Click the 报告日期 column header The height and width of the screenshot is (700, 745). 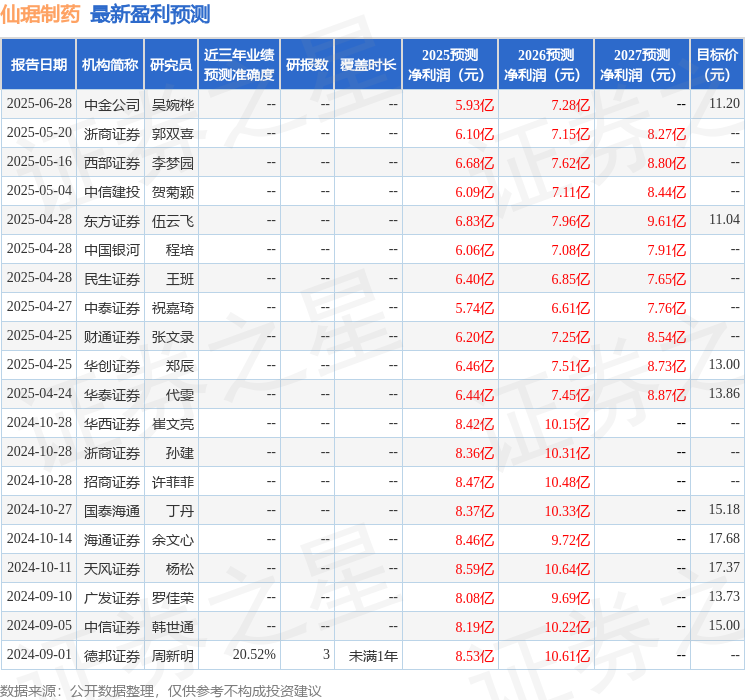pos(38,65)
